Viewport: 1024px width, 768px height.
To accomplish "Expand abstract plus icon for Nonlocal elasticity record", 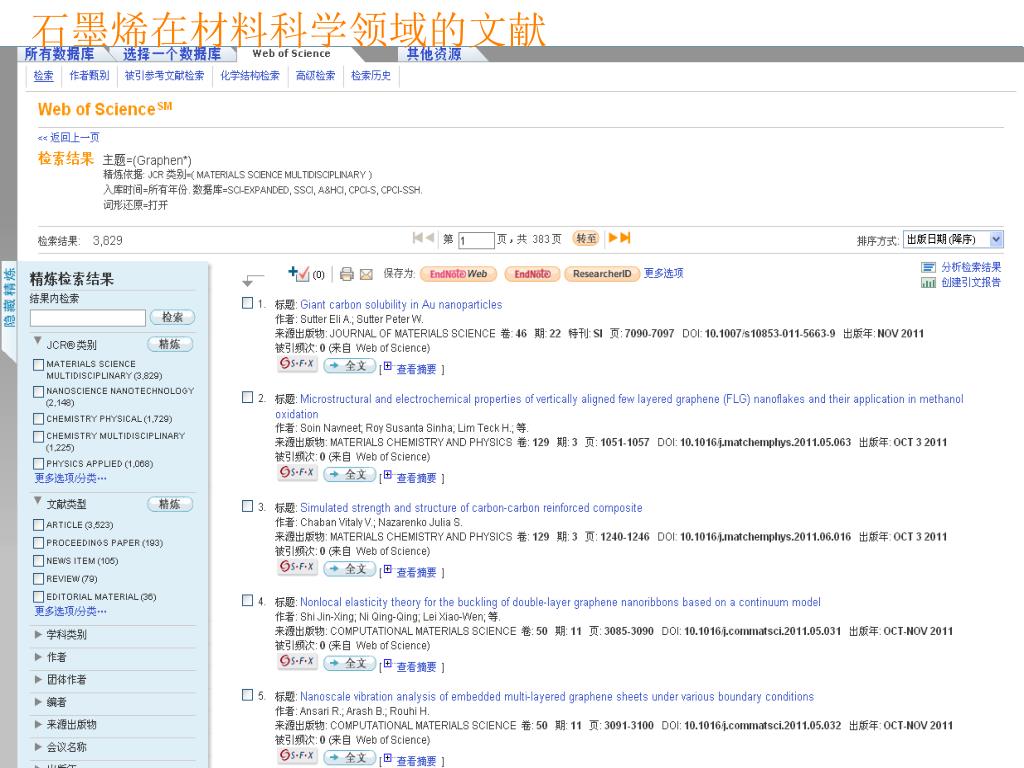I will point(388,664).
